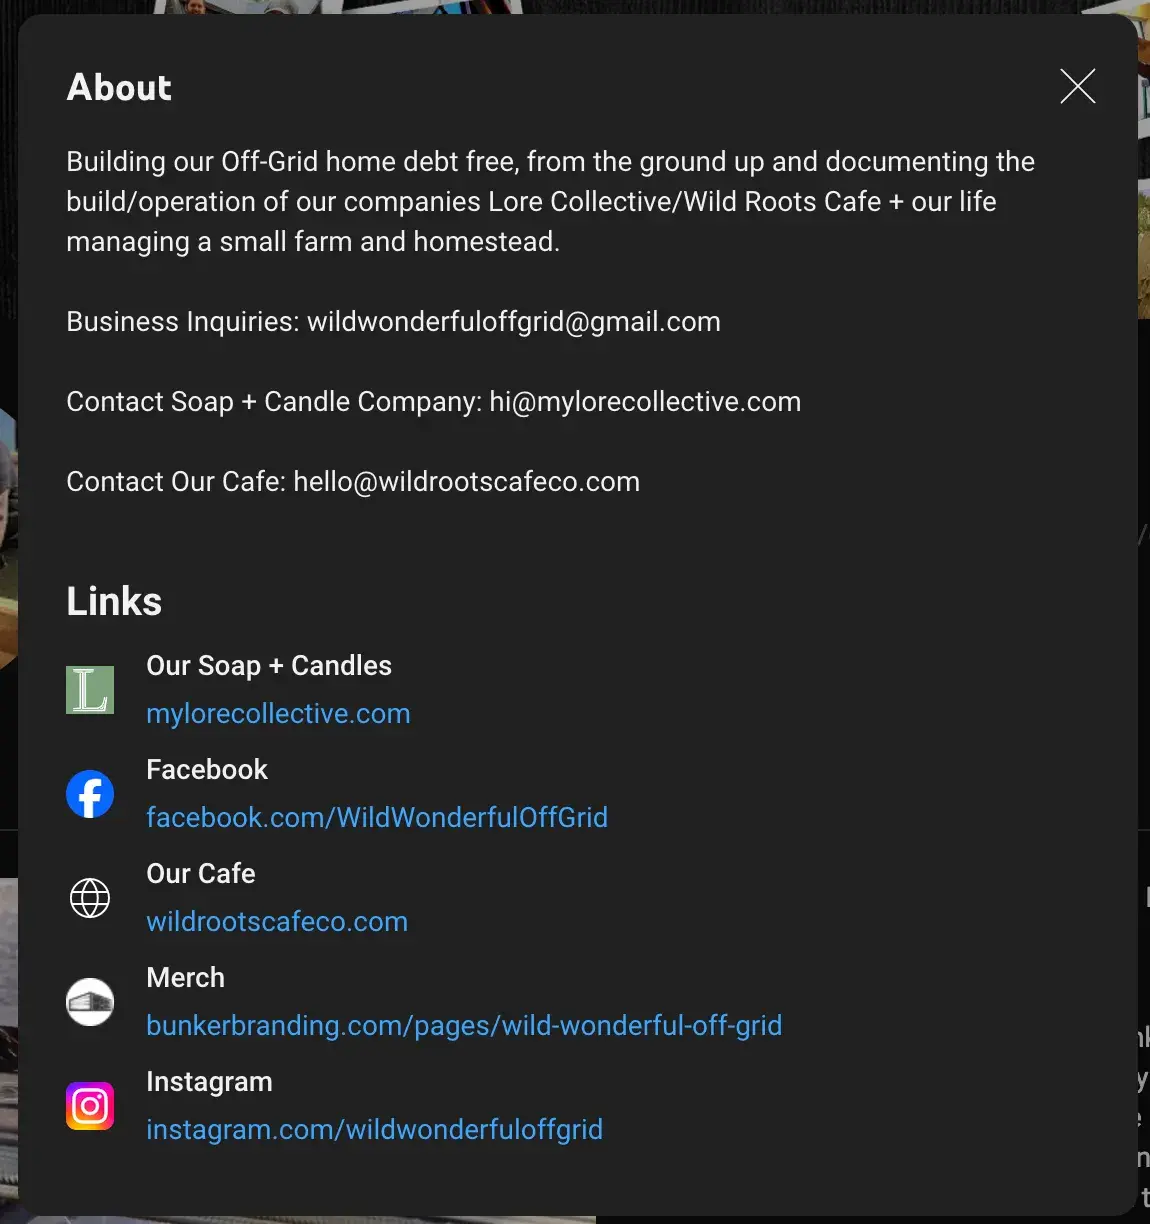Screen dimensions: 1150x1224
Task: Open the bunkerbranding.com merch page link
Action: 464,1026
